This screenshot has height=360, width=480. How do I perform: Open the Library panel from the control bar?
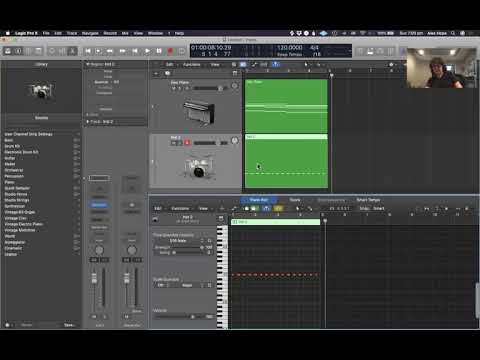point(8,51)
